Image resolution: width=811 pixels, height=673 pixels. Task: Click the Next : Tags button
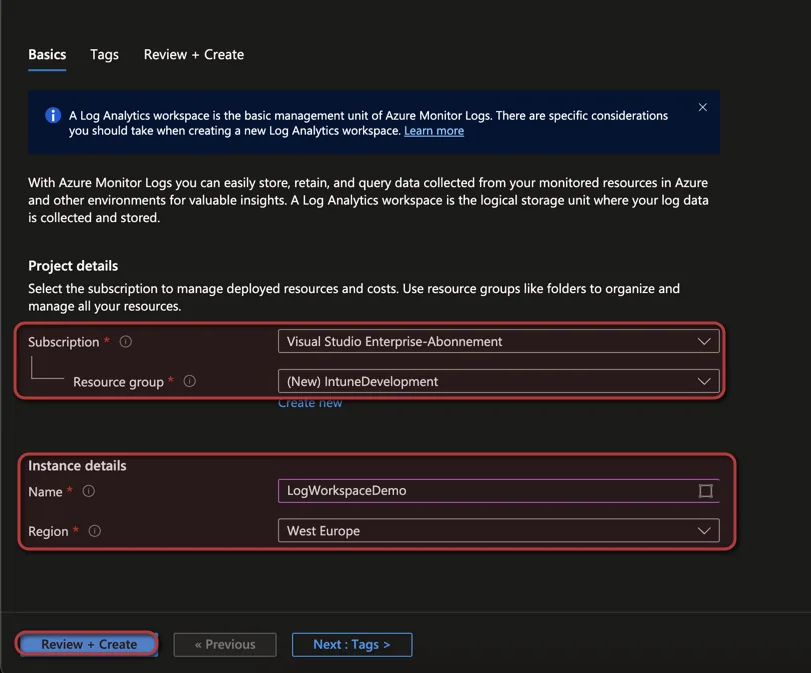coord(352,645)
